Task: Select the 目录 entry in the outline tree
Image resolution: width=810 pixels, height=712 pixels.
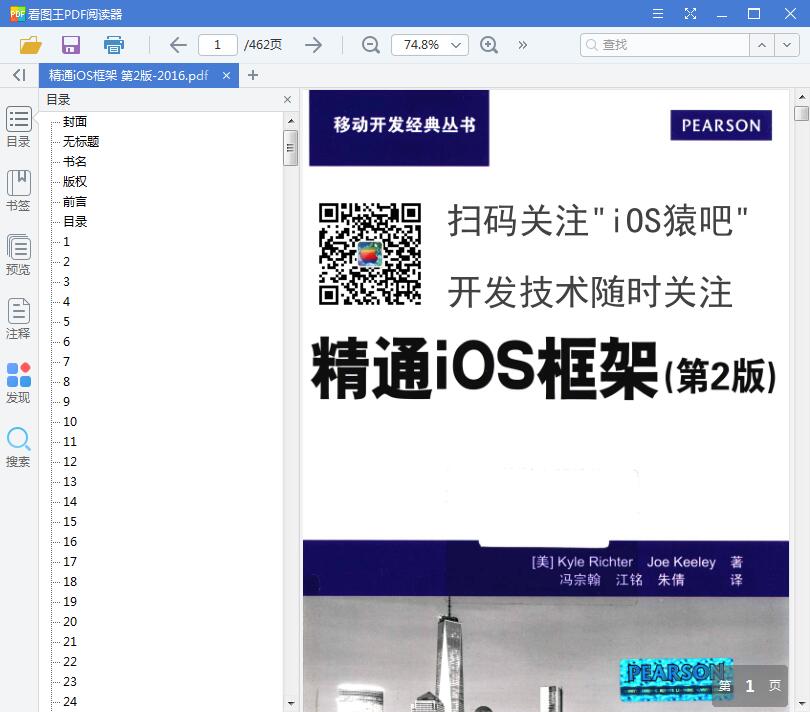Action: (75, 222)
